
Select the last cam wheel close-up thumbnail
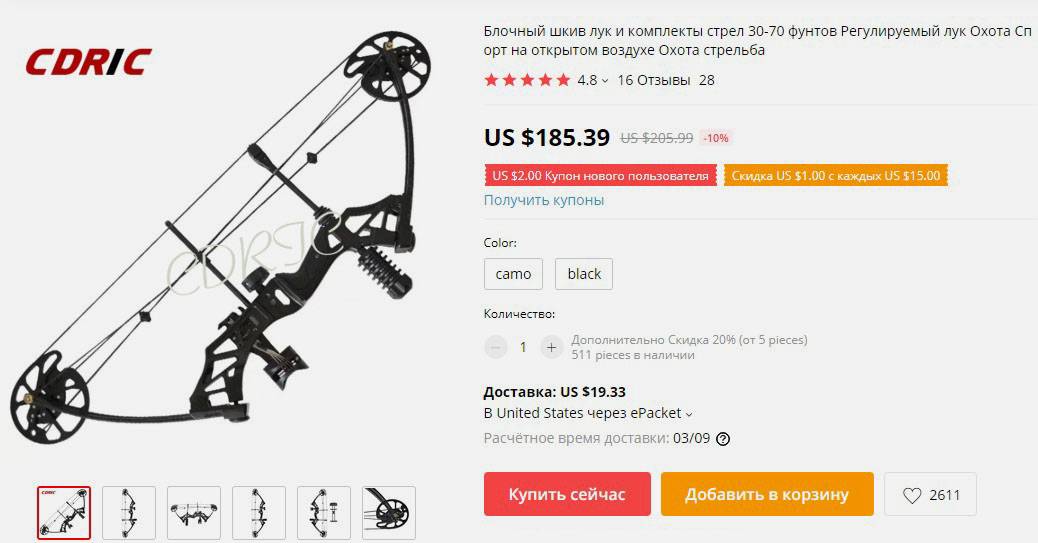(x=389, y=513)
